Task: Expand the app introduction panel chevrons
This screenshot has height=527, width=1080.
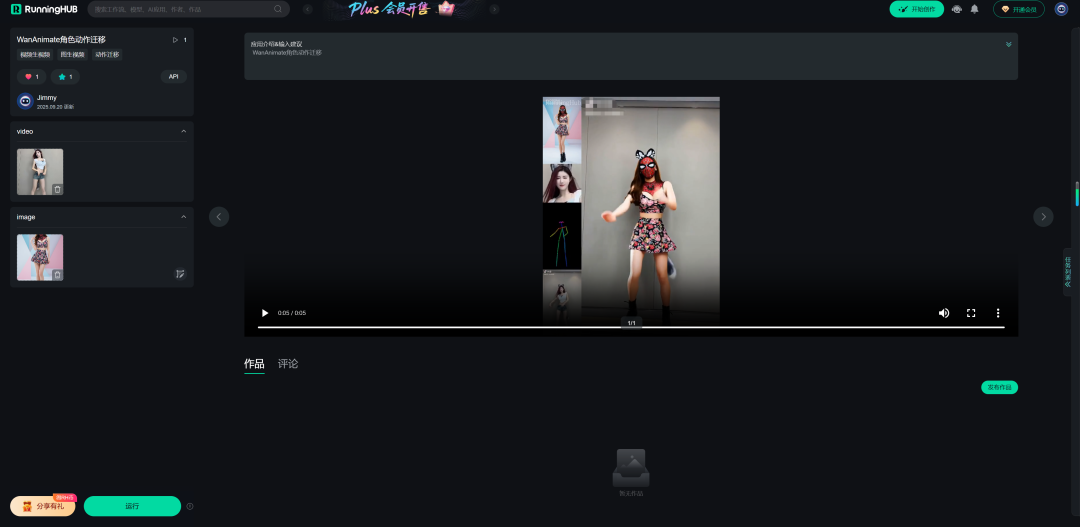Action: [x=1008, y=44]
